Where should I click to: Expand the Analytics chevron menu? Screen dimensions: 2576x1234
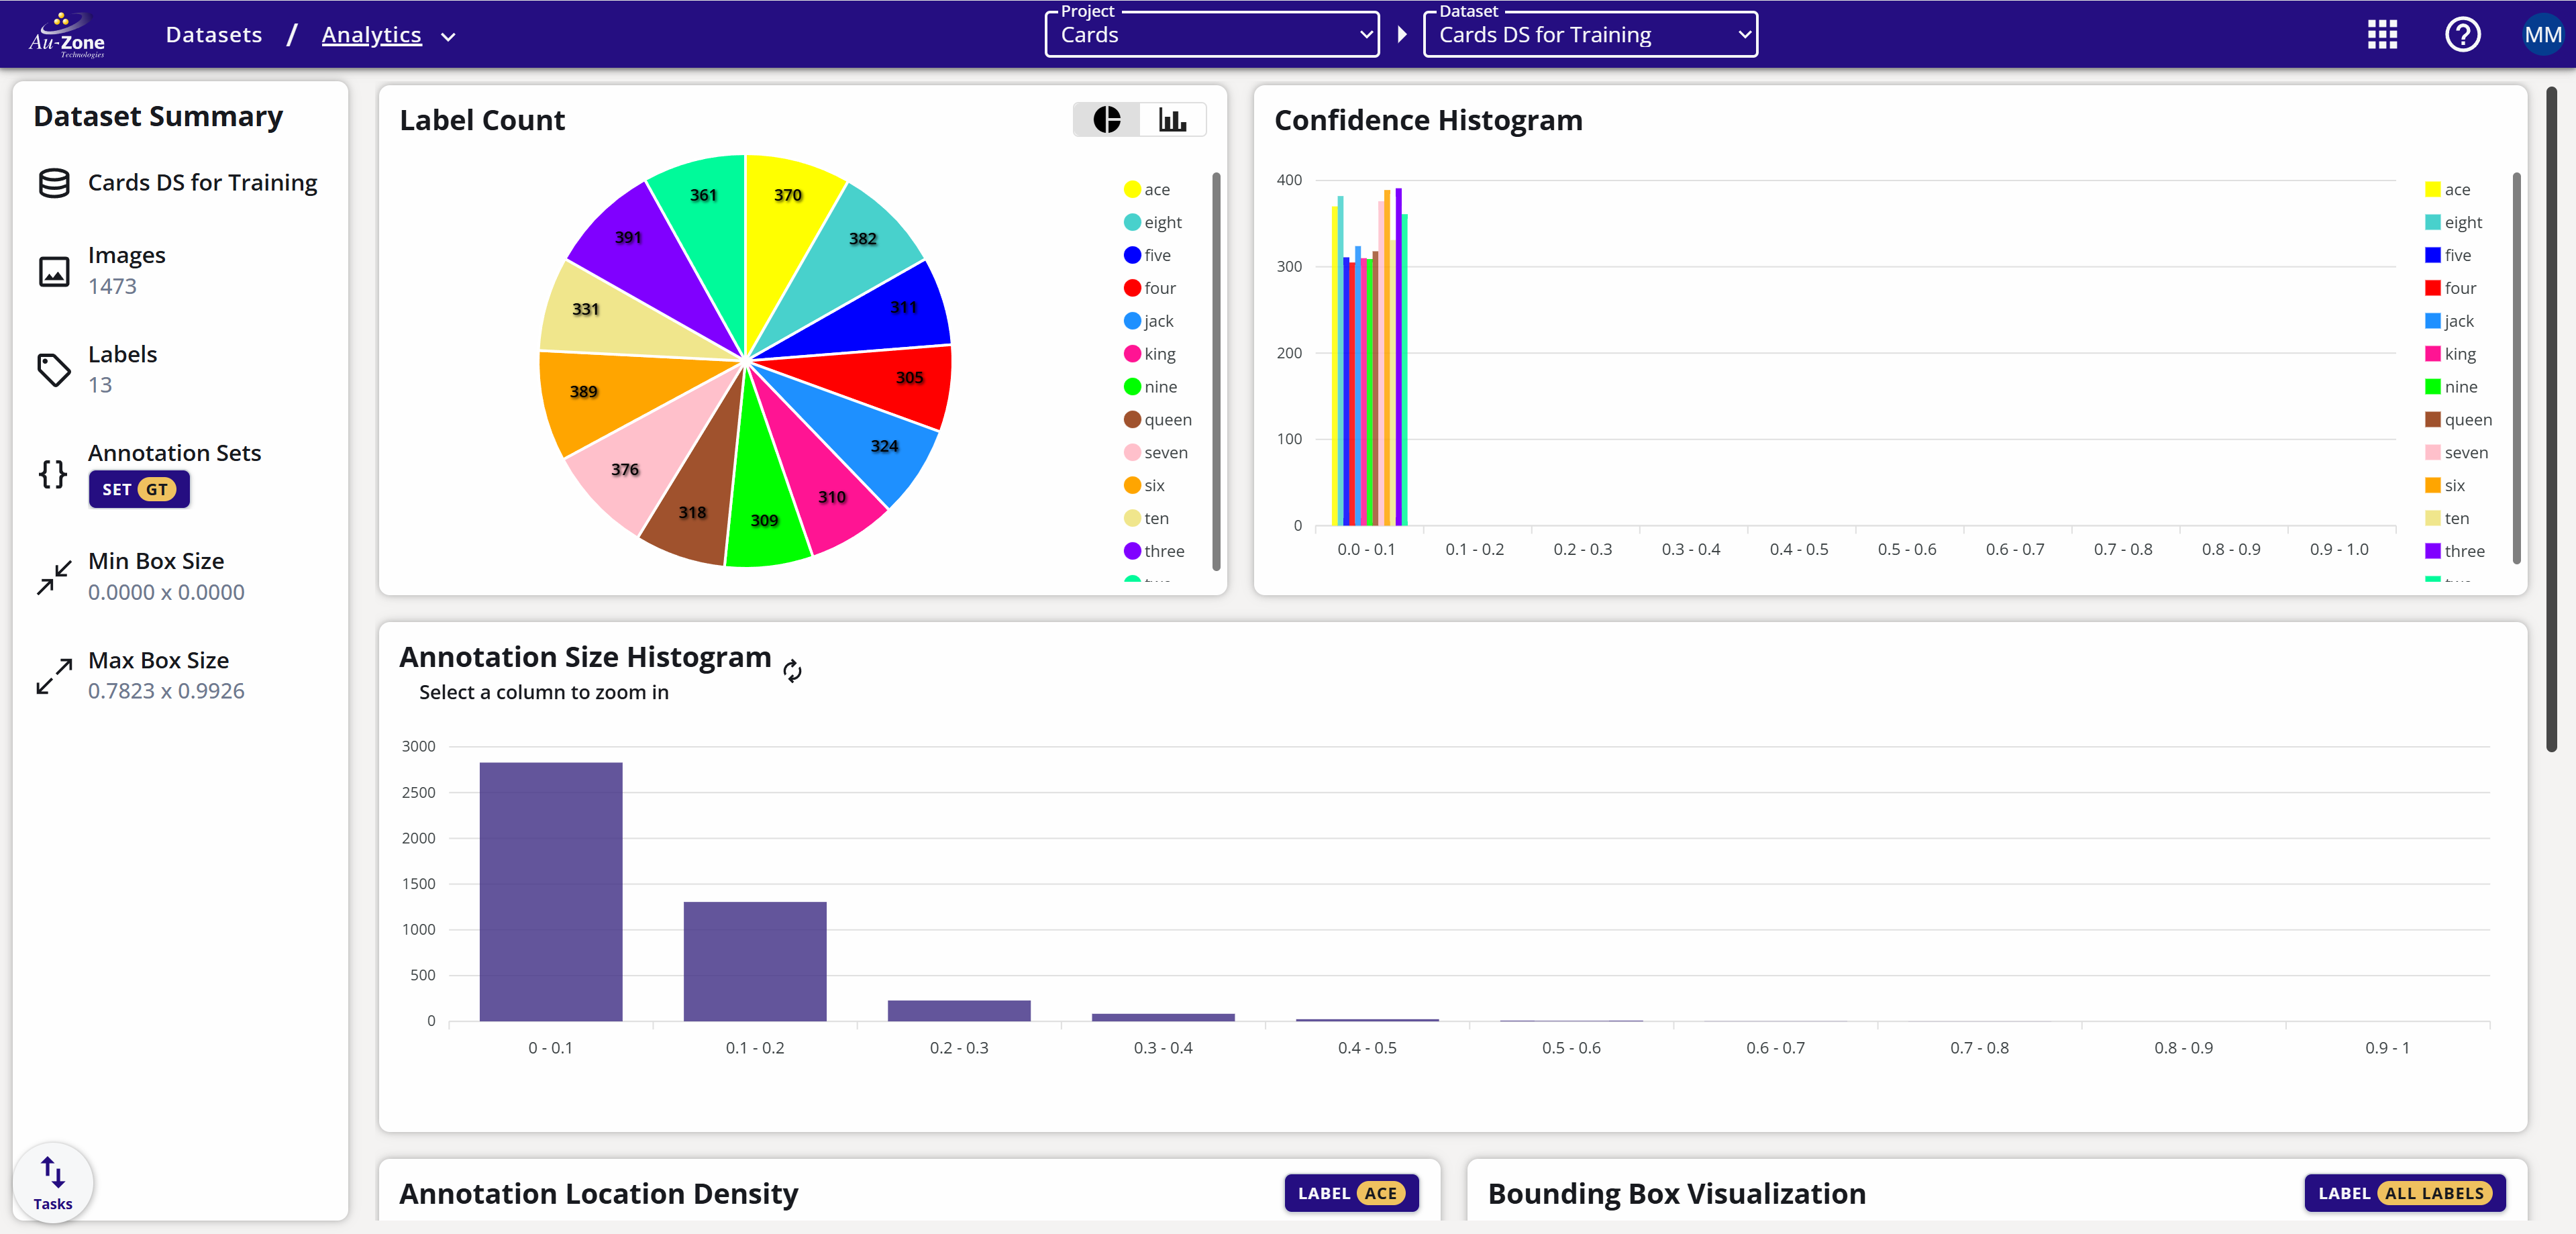tap(448, 36)
